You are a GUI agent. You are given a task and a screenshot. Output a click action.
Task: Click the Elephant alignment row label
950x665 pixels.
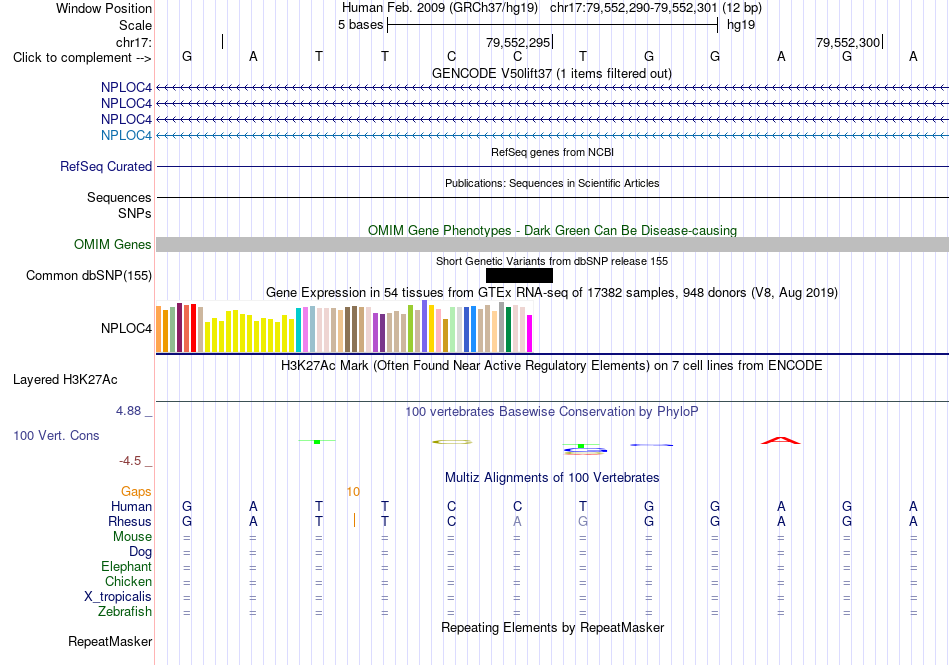[126, 567]
